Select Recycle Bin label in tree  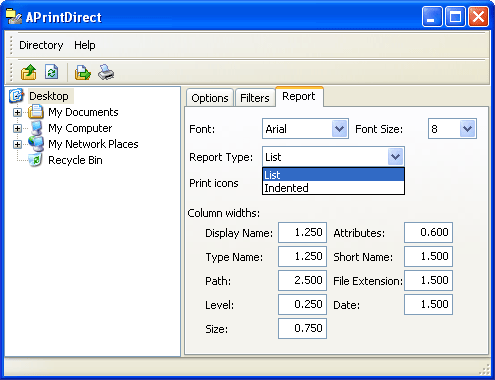click(x=75, y=160)
